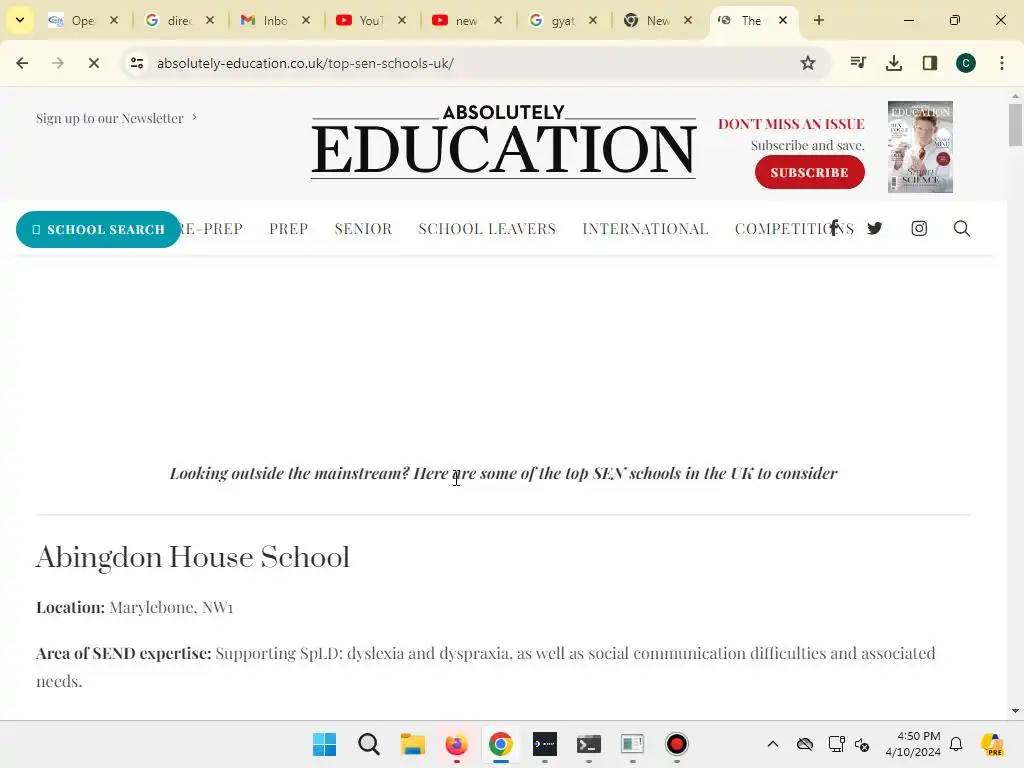This screenshot has width=1024, height=768.
Task: Click the Abingdon House School heading
Action: (x=193, y=557)
